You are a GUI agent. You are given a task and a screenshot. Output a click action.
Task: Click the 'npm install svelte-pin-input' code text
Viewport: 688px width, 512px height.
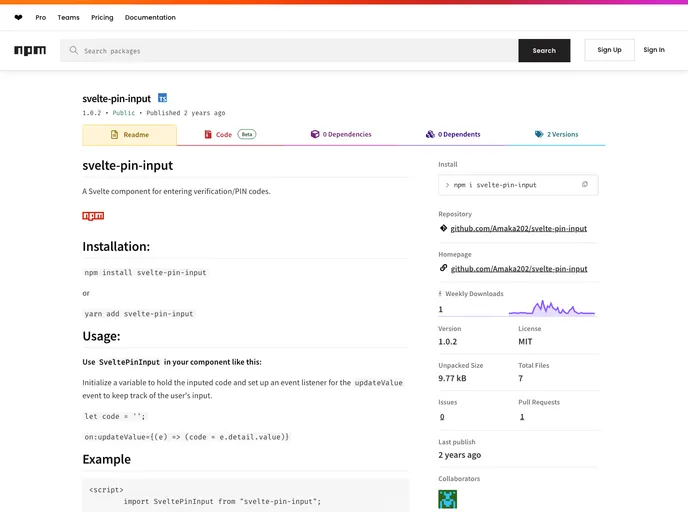click(145, 272)
